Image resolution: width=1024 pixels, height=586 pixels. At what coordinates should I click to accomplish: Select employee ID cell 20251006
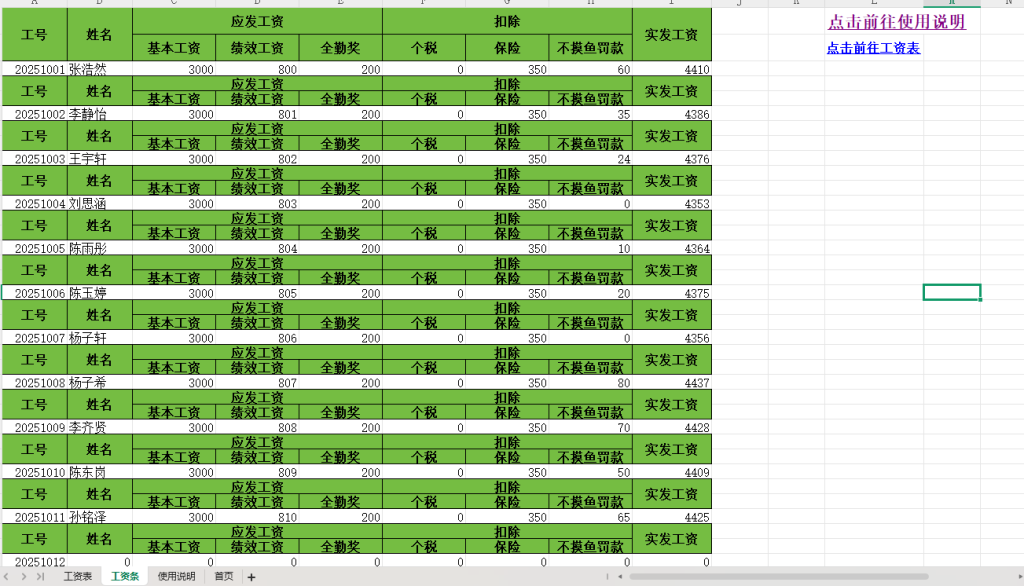[35, 294]
